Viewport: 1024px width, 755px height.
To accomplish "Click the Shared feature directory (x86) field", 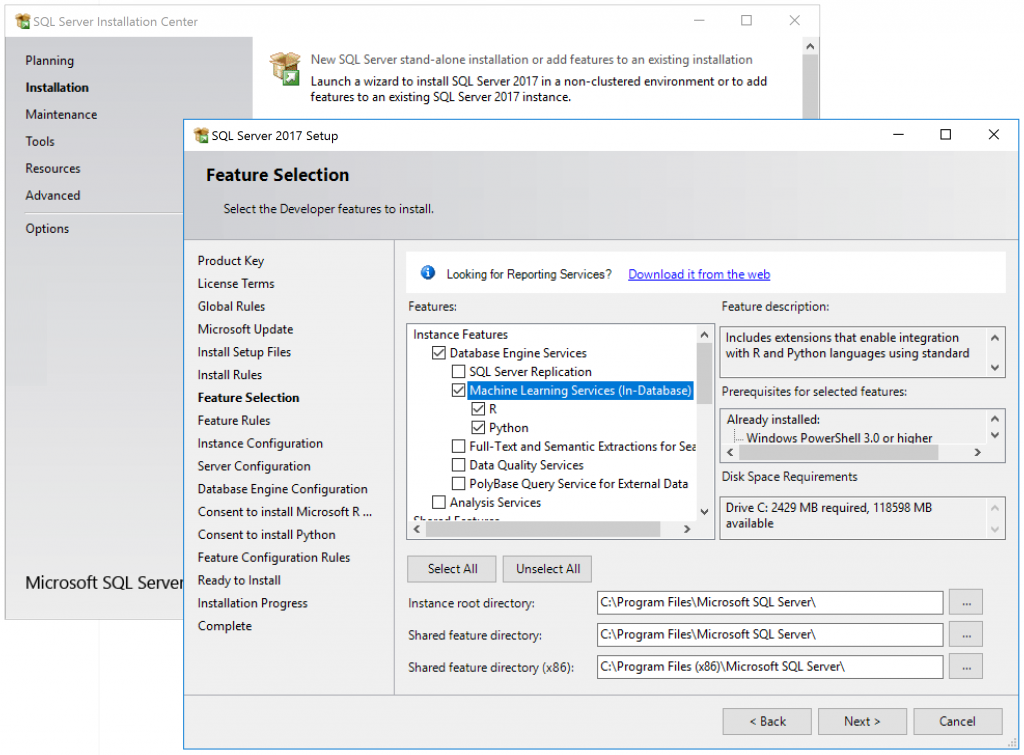I will click(770, 666).
